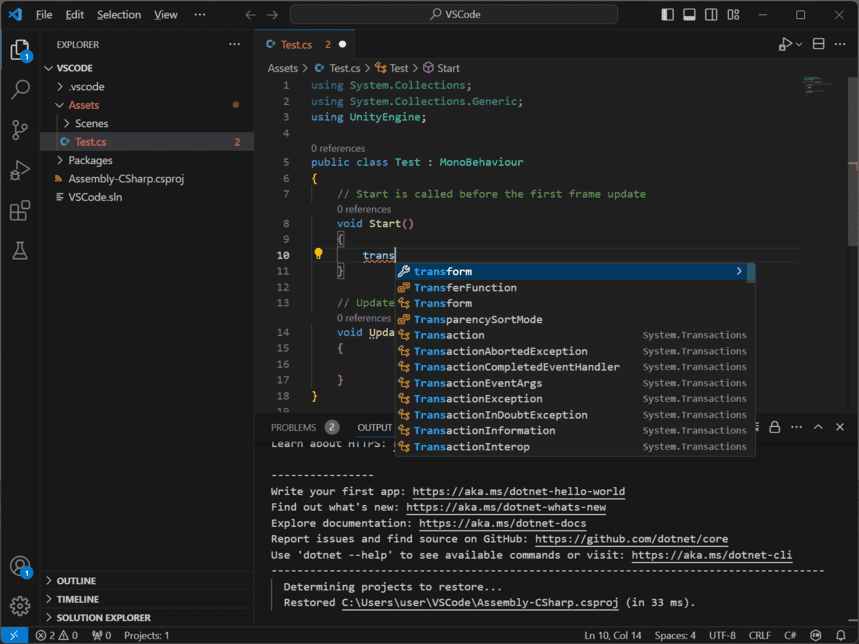This screenshot has width=859, height=644.
Task: Maximize the panel with the chevron up
Action: coord(818,427)
